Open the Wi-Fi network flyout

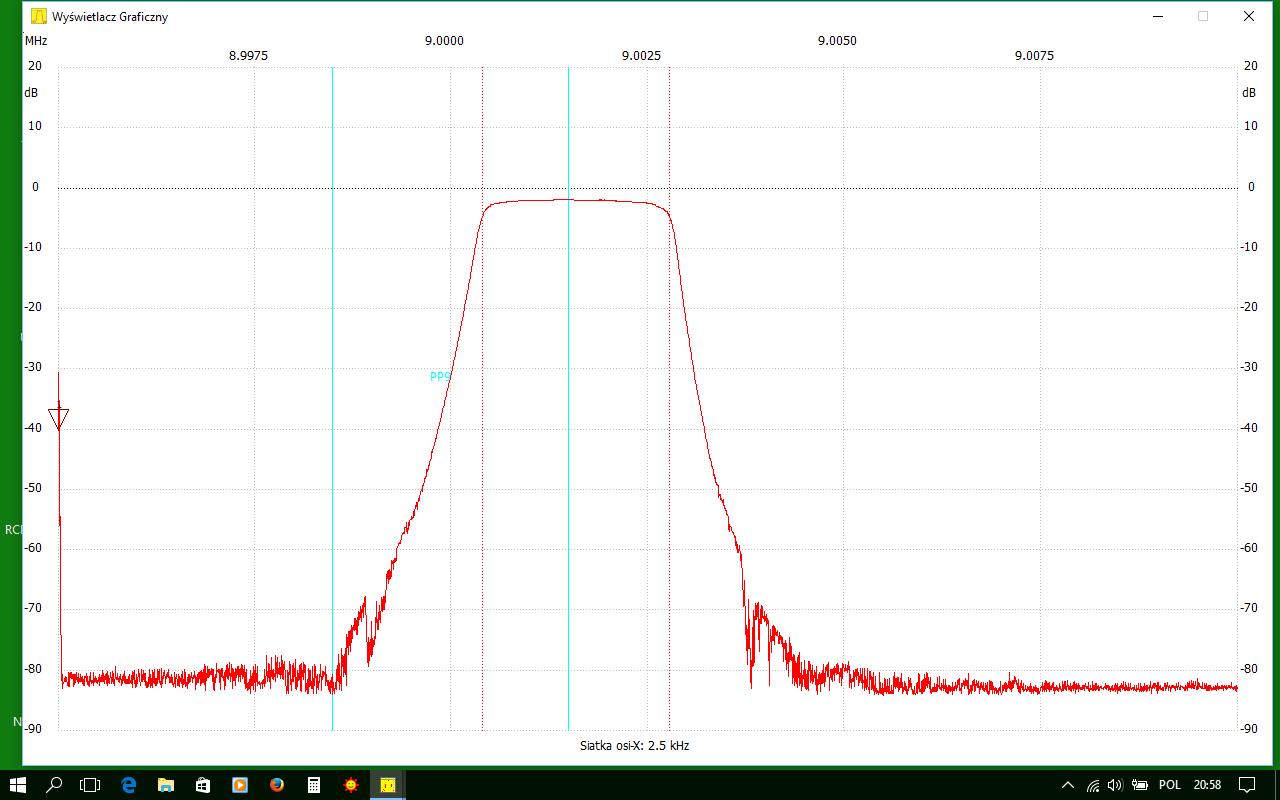tap(1093, 785)
